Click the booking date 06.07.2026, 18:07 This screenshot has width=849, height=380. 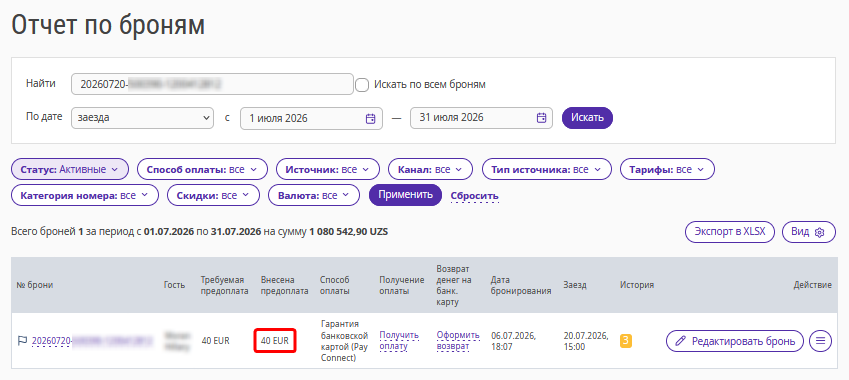pyautogui.click(x=513, y=341)
